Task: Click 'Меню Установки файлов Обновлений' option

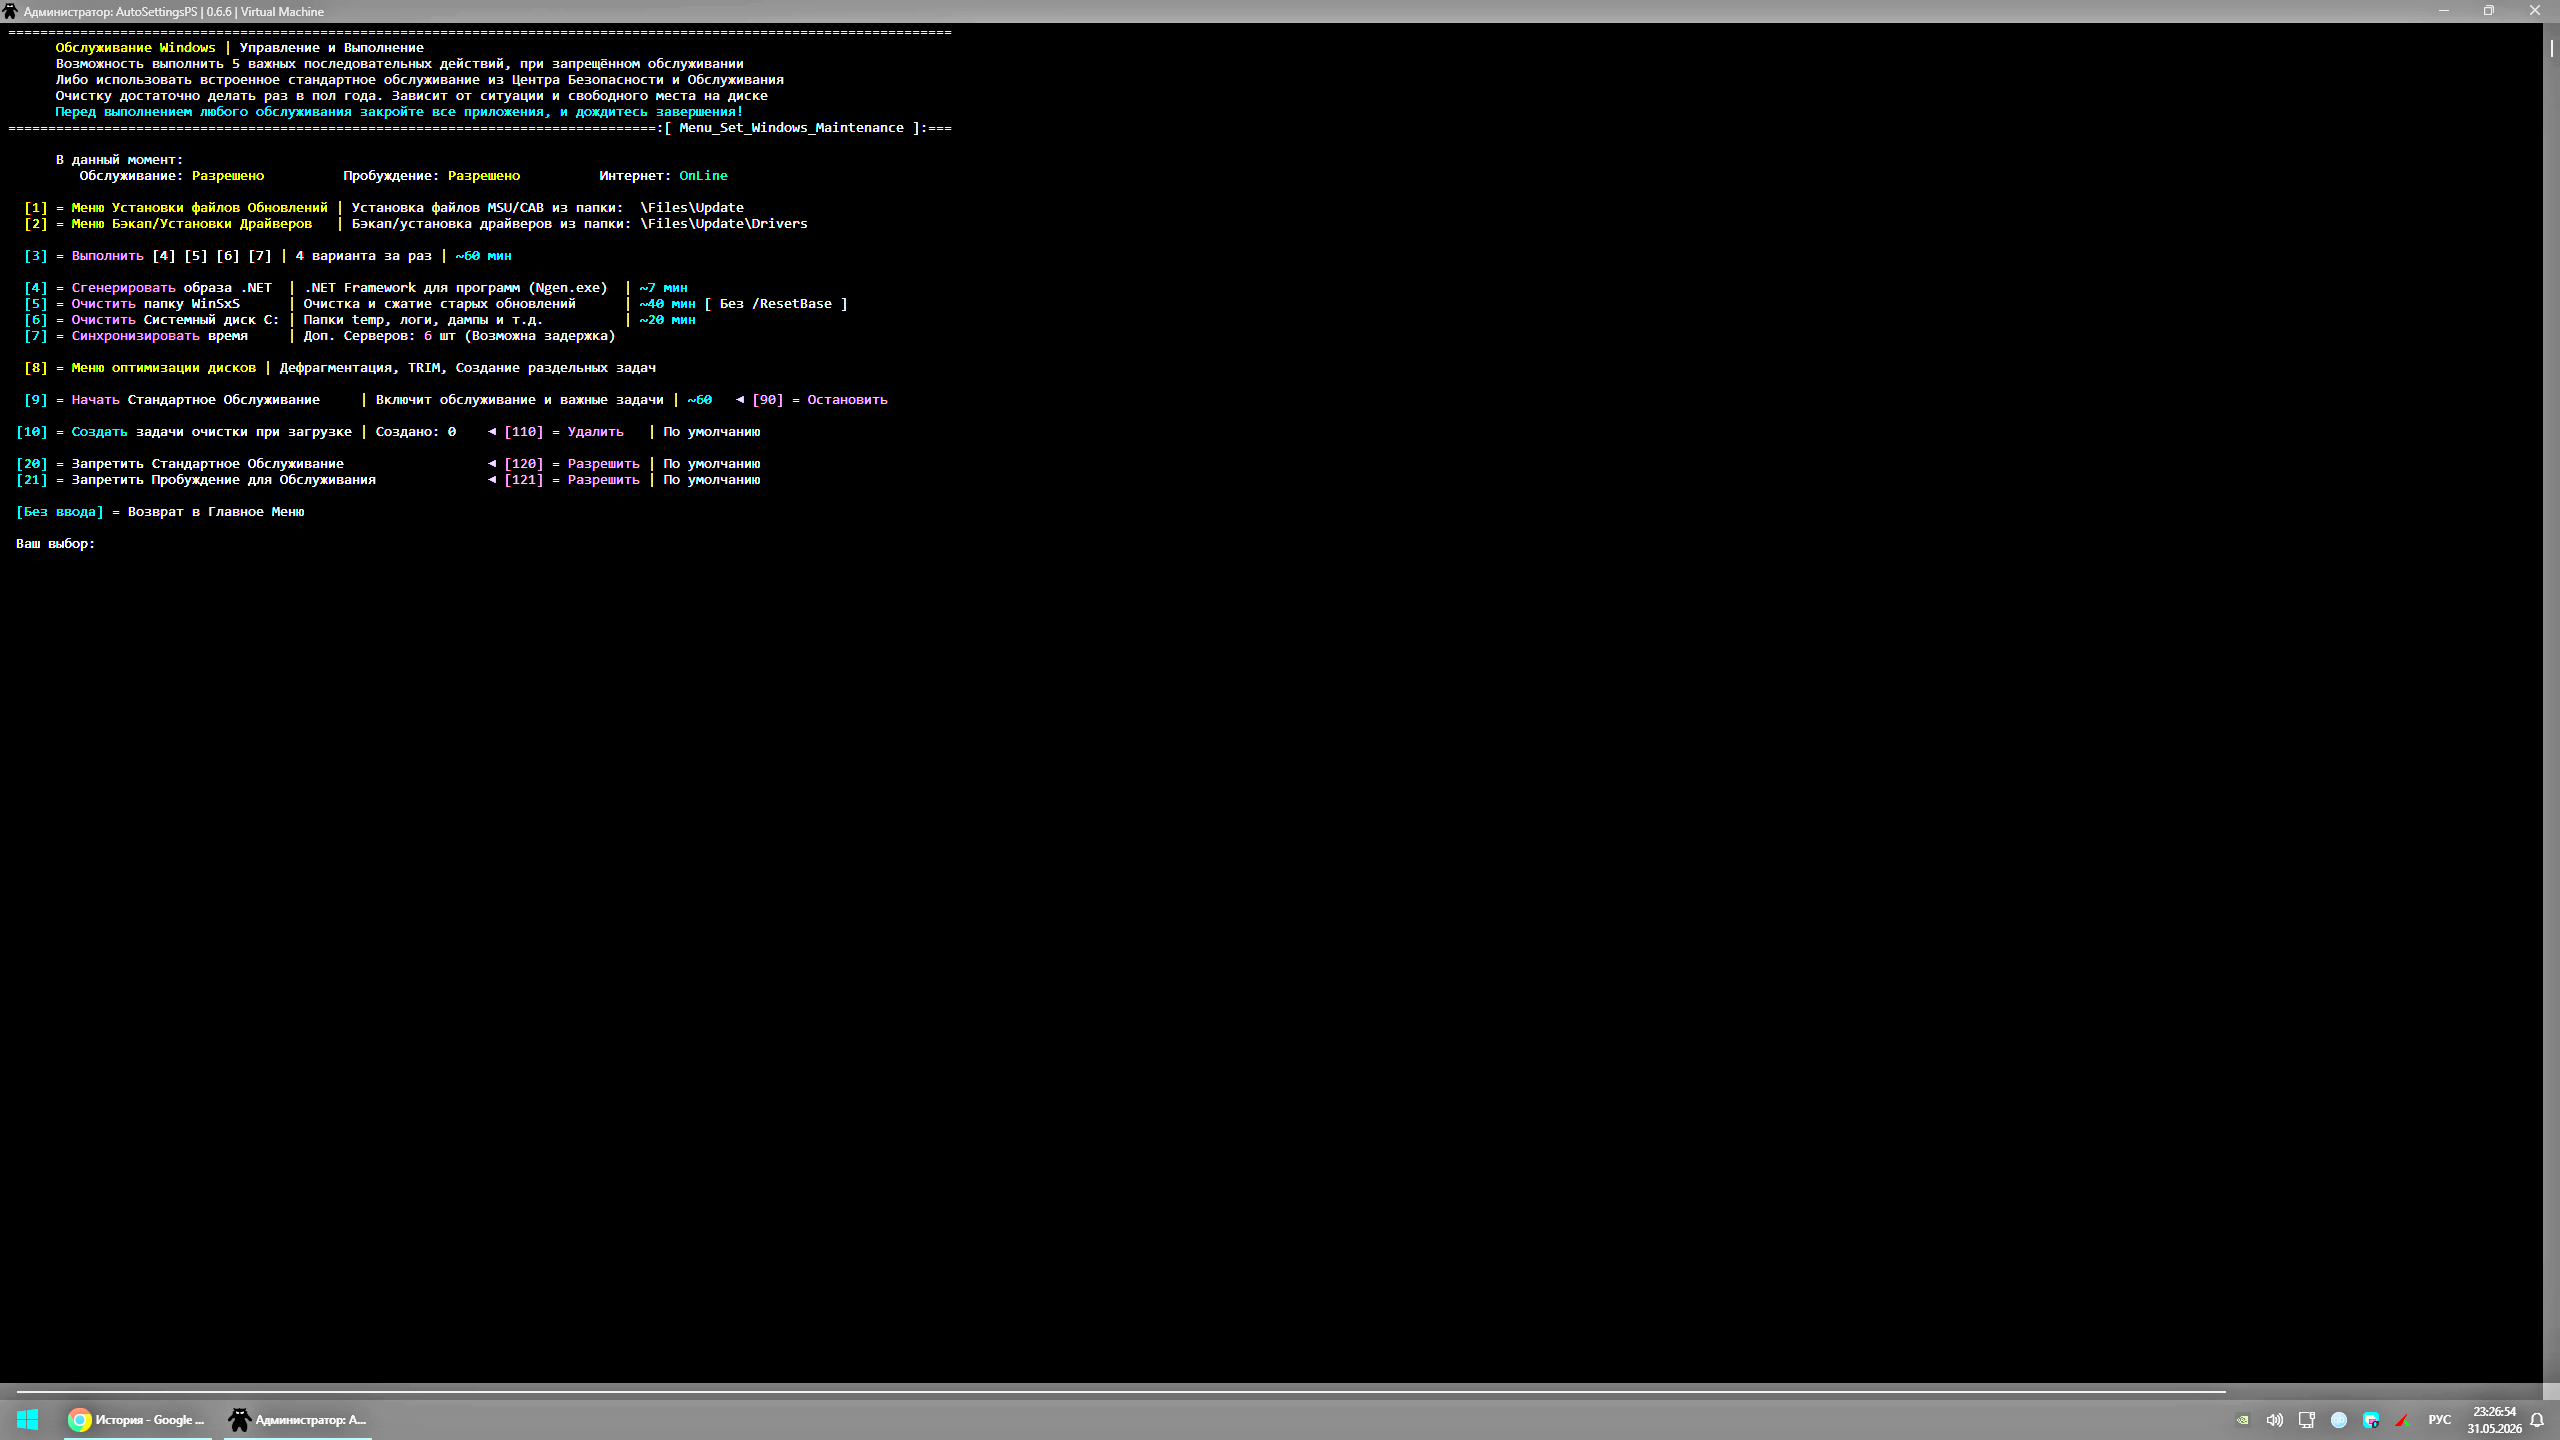Action: 199,207
